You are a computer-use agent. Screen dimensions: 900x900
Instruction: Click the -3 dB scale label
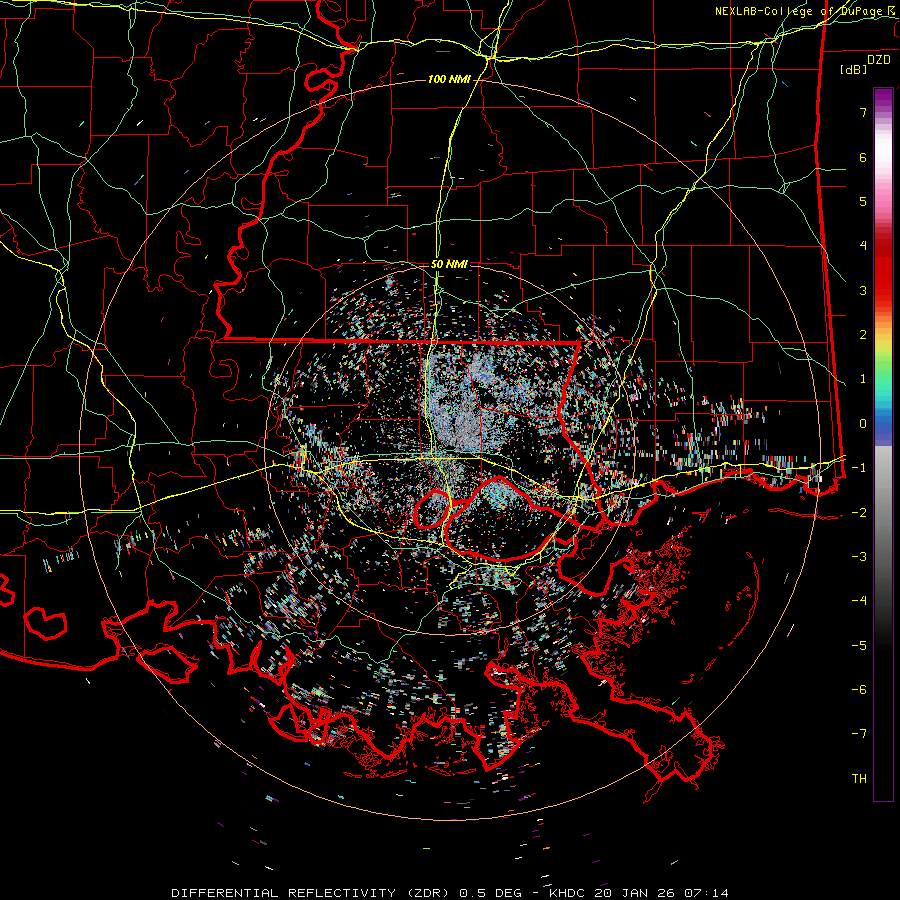tap(859, 556)
